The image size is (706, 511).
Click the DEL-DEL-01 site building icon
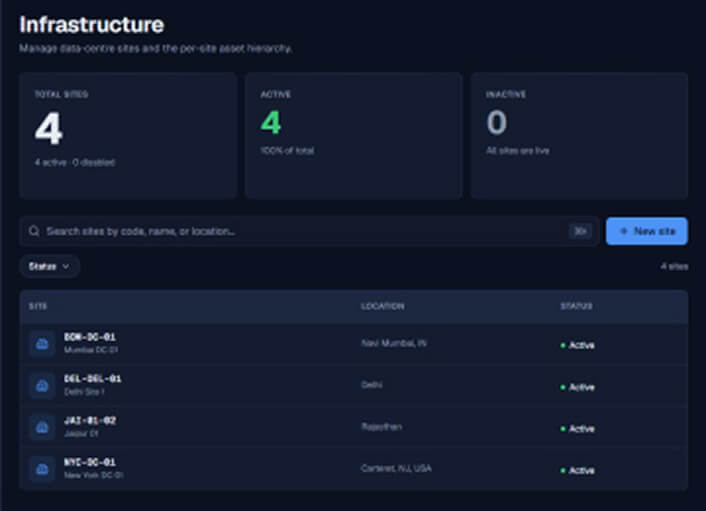(x=42, y=386)
